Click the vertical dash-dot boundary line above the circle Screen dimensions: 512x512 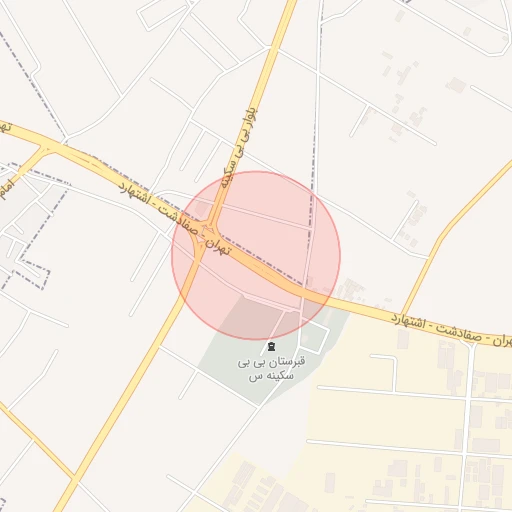tap(314, 140)
